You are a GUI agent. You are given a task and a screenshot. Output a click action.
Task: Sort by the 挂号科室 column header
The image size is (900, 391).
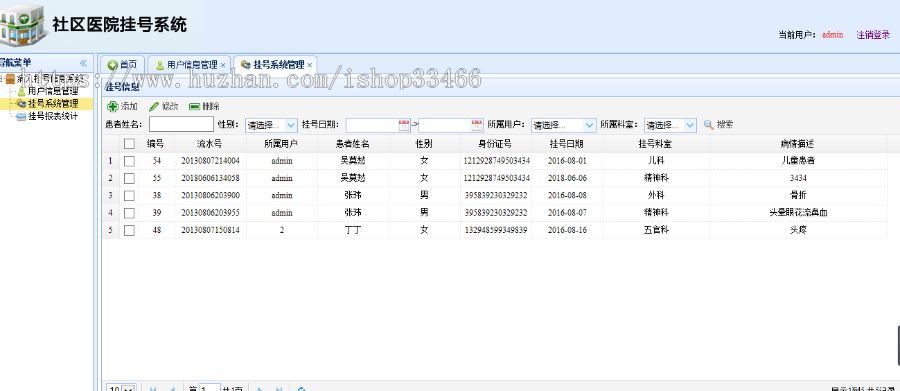click(656, 144)
